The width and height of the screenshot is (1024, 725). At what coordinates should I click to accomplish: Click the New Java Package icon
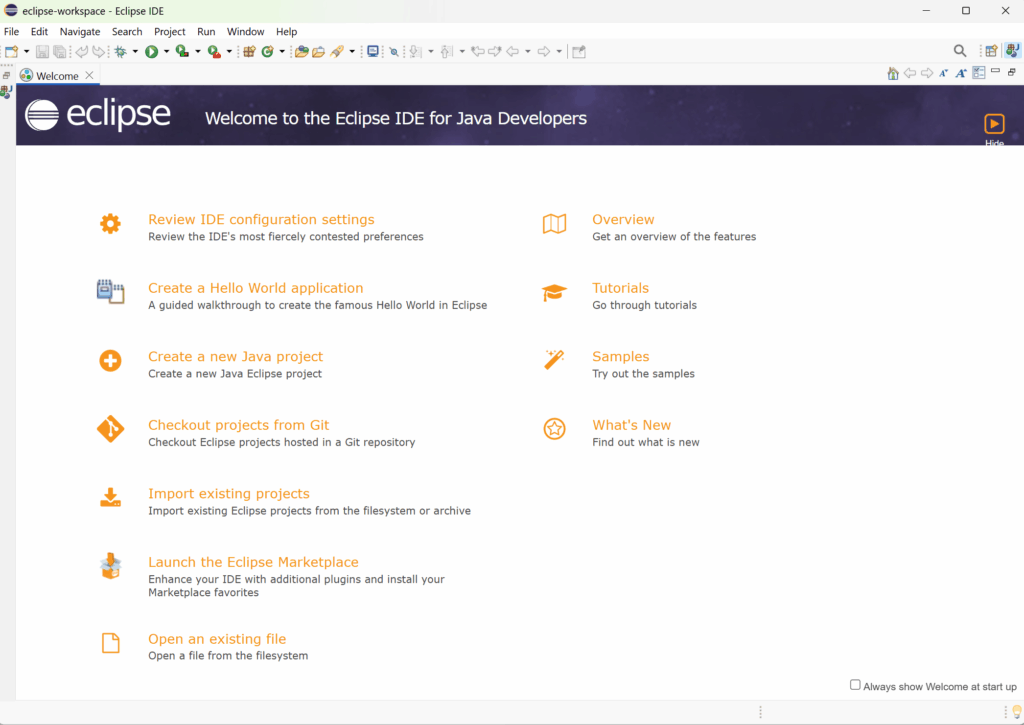point(249,52)
